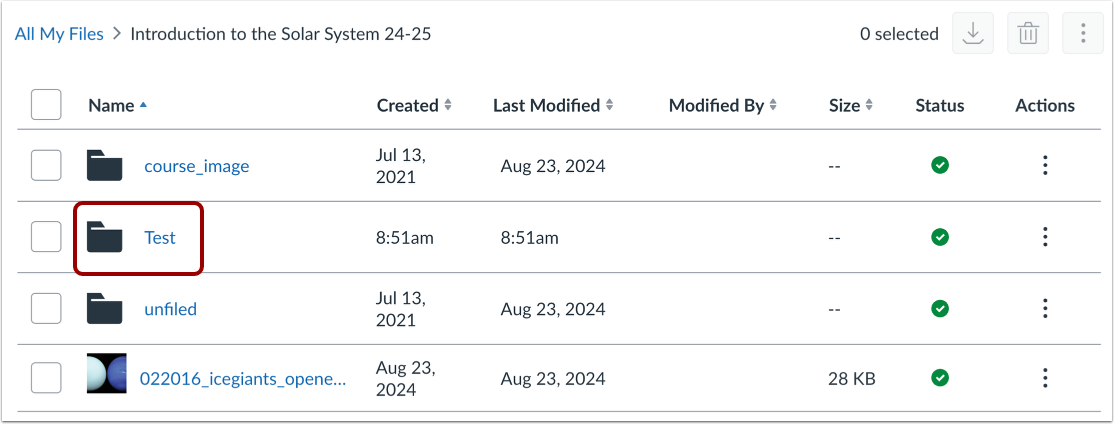Check the box for the Test folder
The image size is (1114, 424).
coord(46,237)
